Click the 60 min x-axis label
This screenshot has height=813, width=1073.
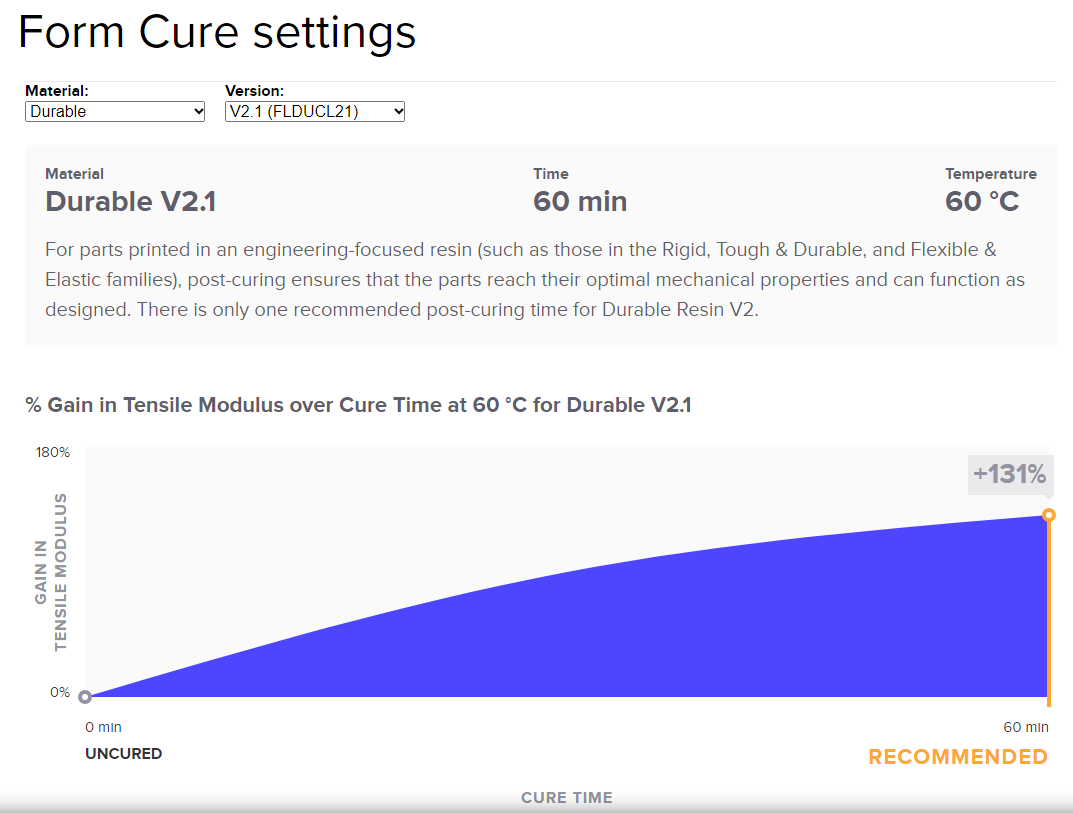pos(1026,727)
